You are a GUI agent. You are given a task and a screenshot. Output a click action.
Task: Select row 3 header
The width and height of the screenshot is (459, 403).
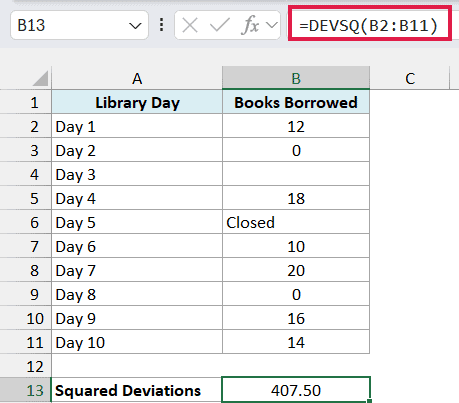[x=26, y=150]
